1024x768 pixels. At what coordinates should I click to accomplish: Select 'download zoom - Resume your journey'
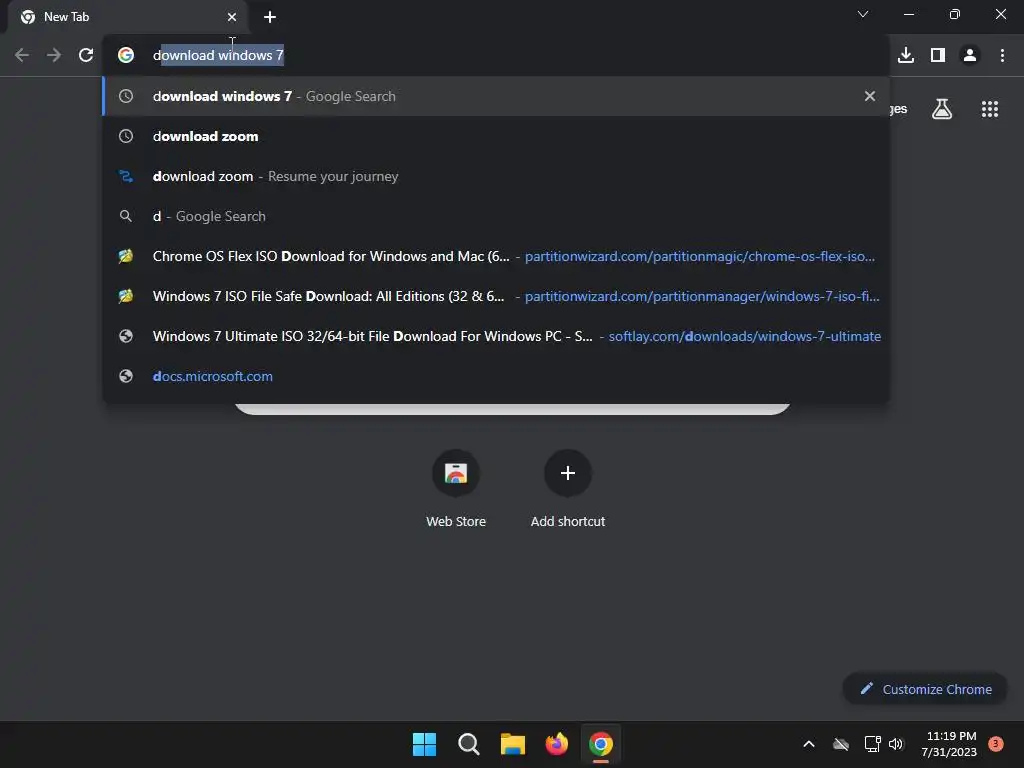click(x=496, y=176)
